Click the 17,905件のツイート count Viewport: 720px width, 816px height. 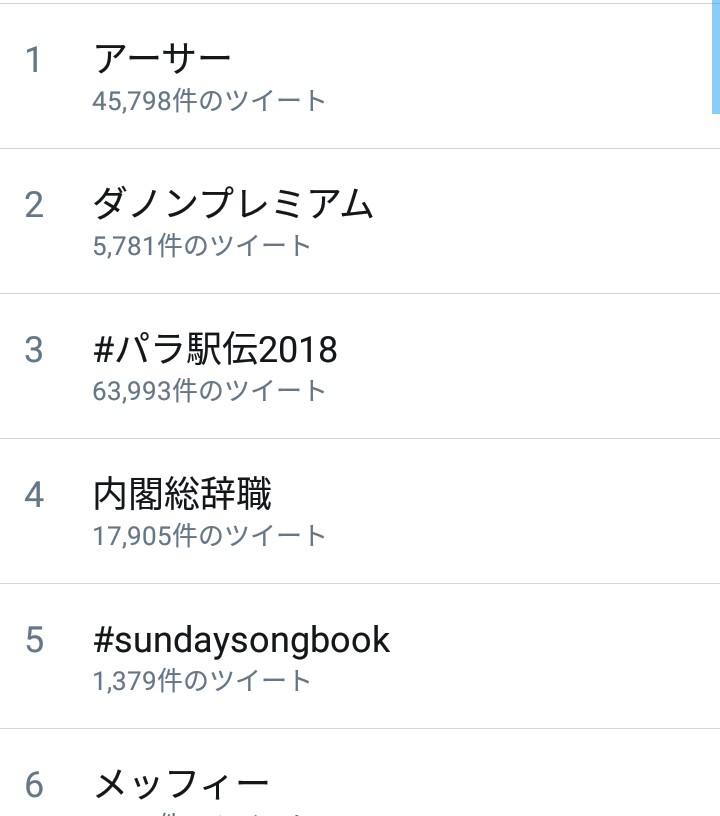coord(209,536)
